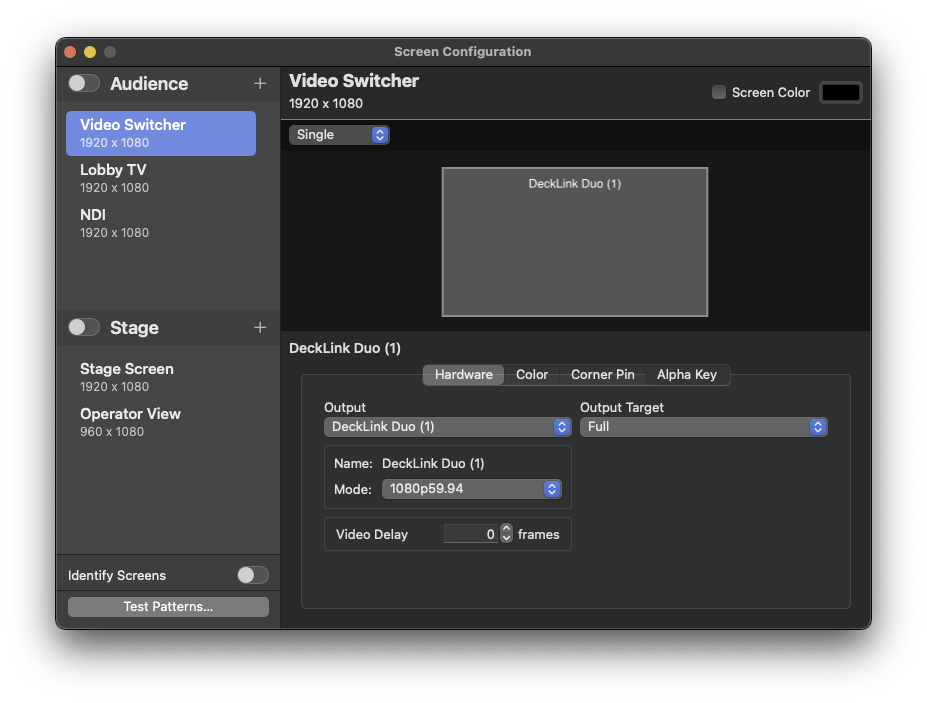Toggle the Stage screens switch
927x703 pixels.
coord(84,328)
